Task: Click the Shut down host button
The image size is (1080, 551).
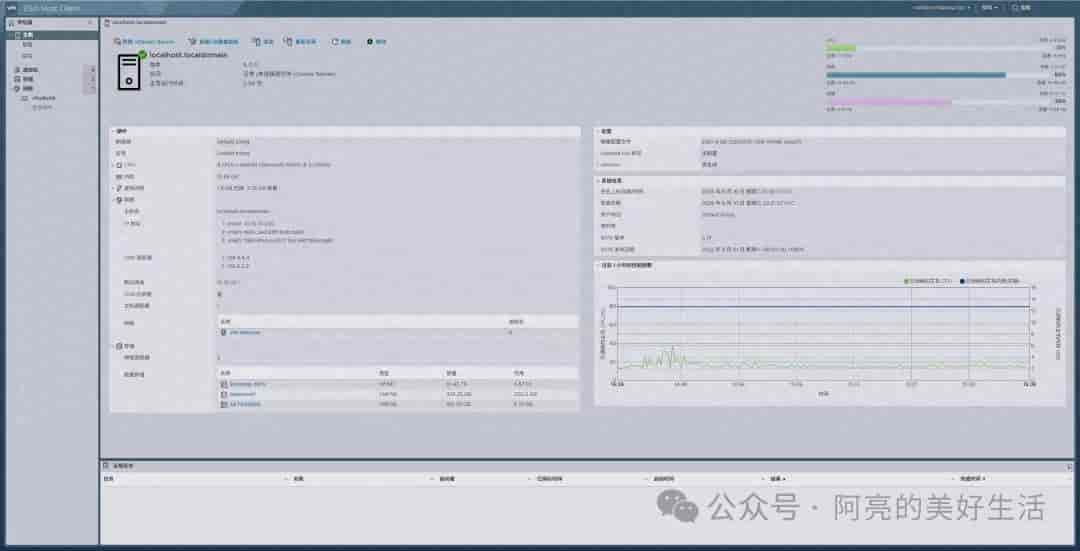Action: [264, 42]
